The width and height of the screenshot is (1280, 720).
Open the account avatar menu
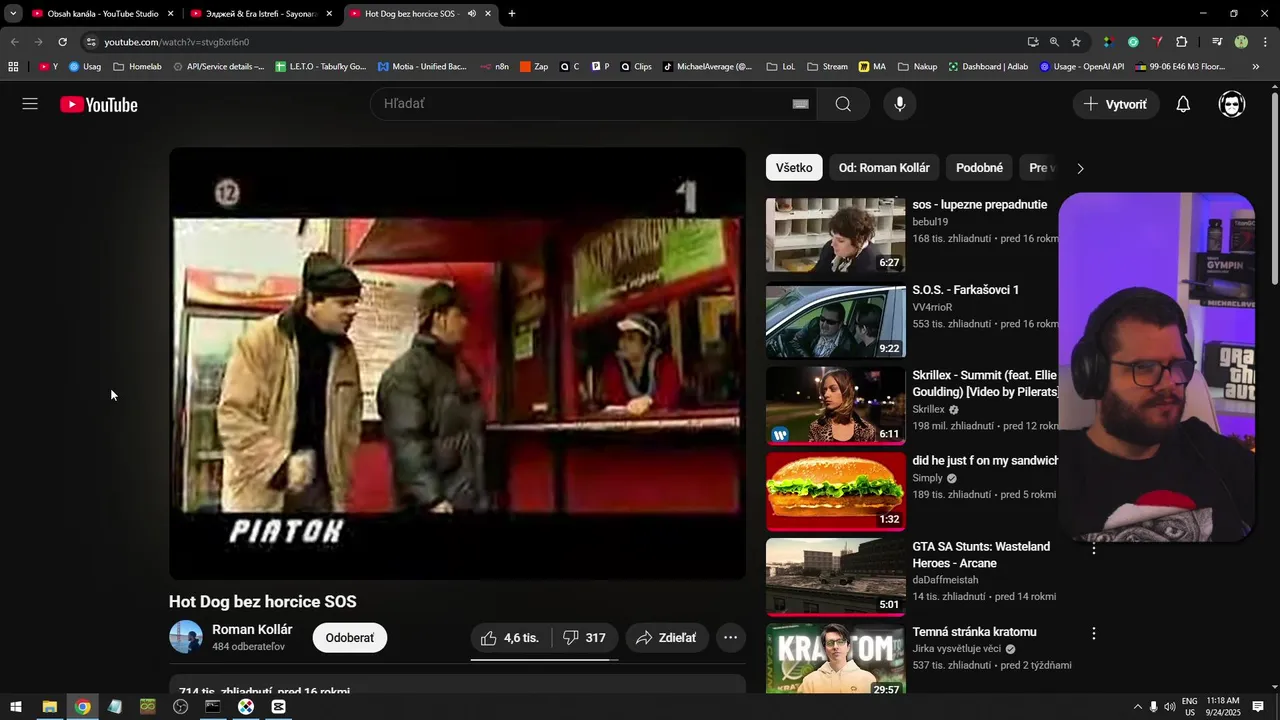1232,104
